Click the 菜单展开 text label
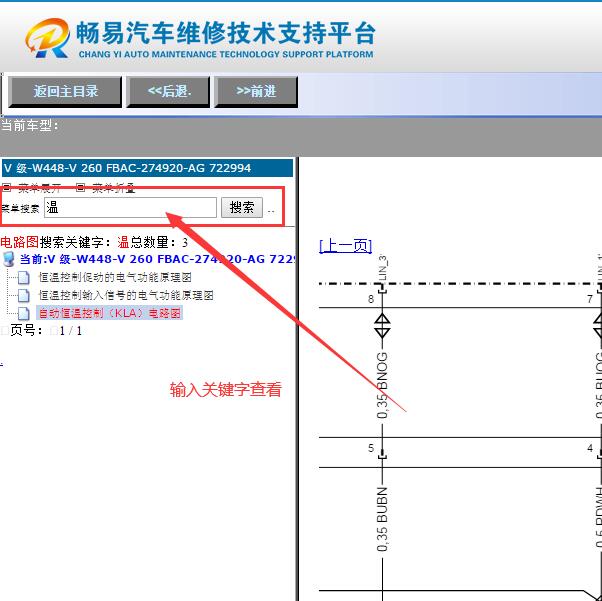This screenshot has width=602, height=601. pos(39,188)
